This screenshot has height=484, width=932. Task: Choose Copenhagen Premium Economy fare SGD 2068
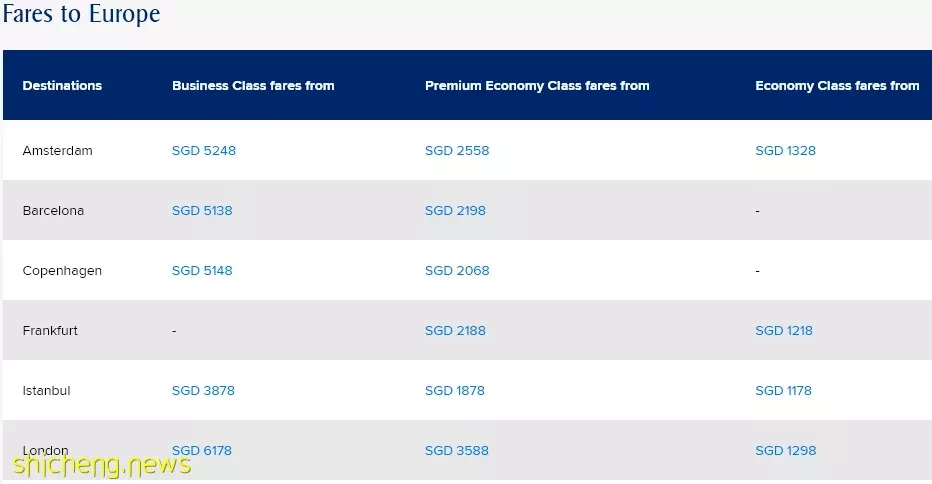457,271
